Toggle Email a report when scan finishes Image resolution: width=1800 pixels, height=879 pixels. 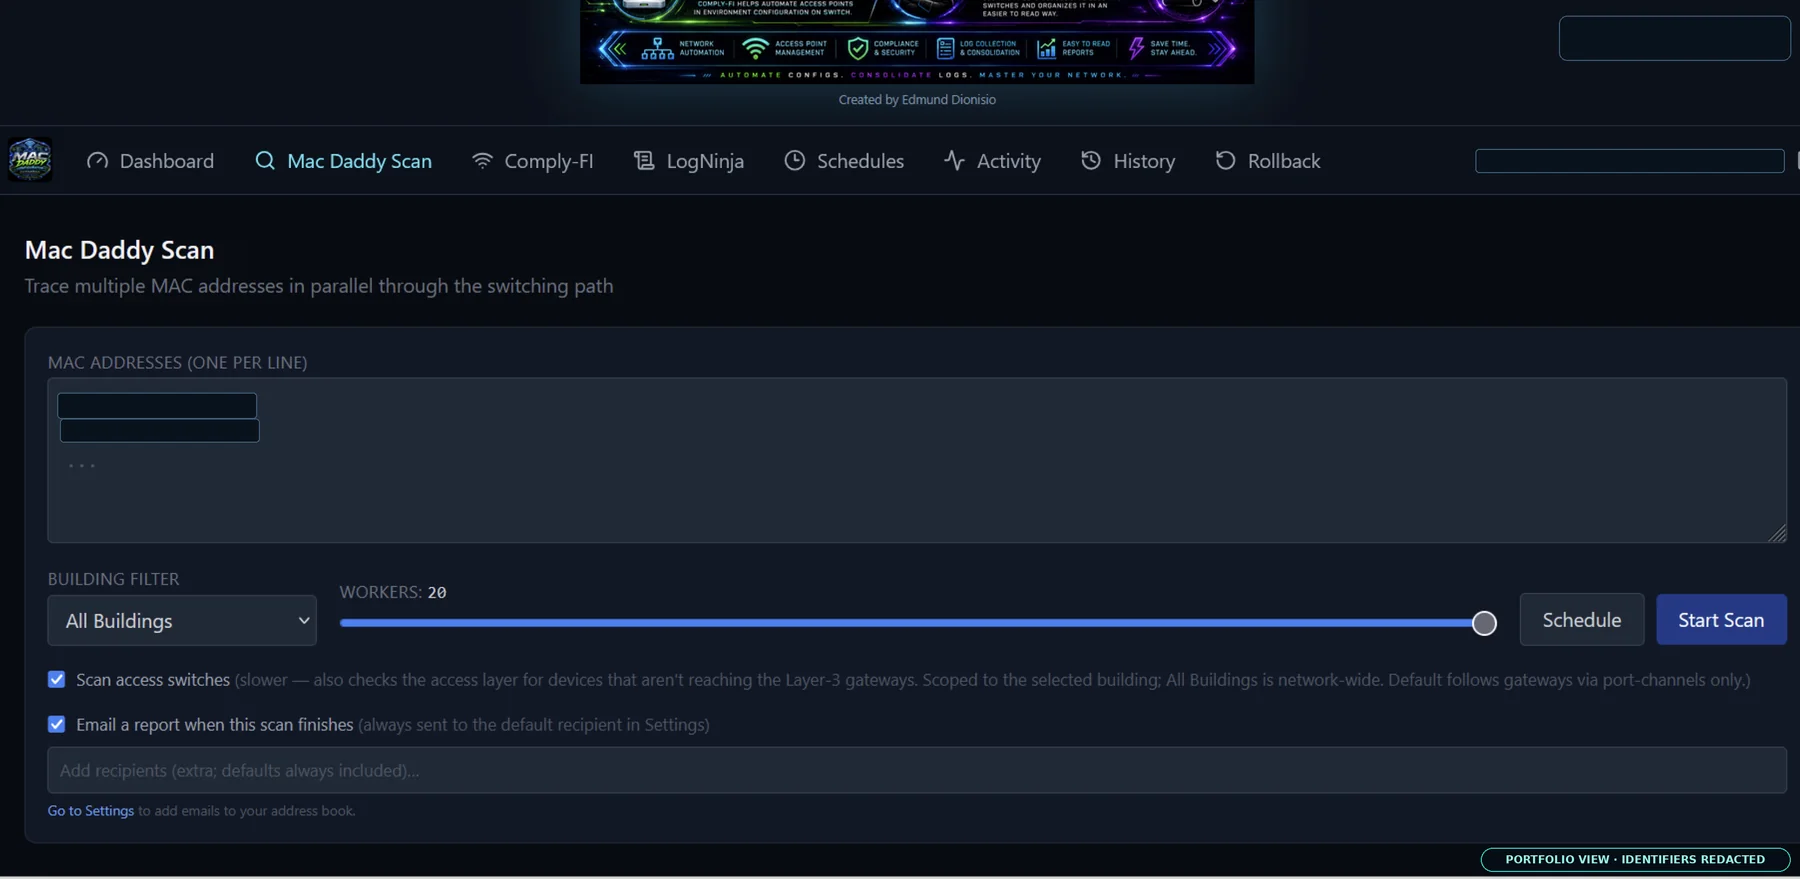pos(57,724)
